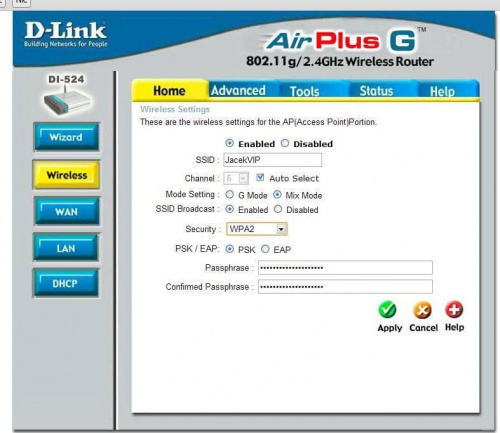Expand the Security WPA2 dropdown

click(x=257, y=229)
